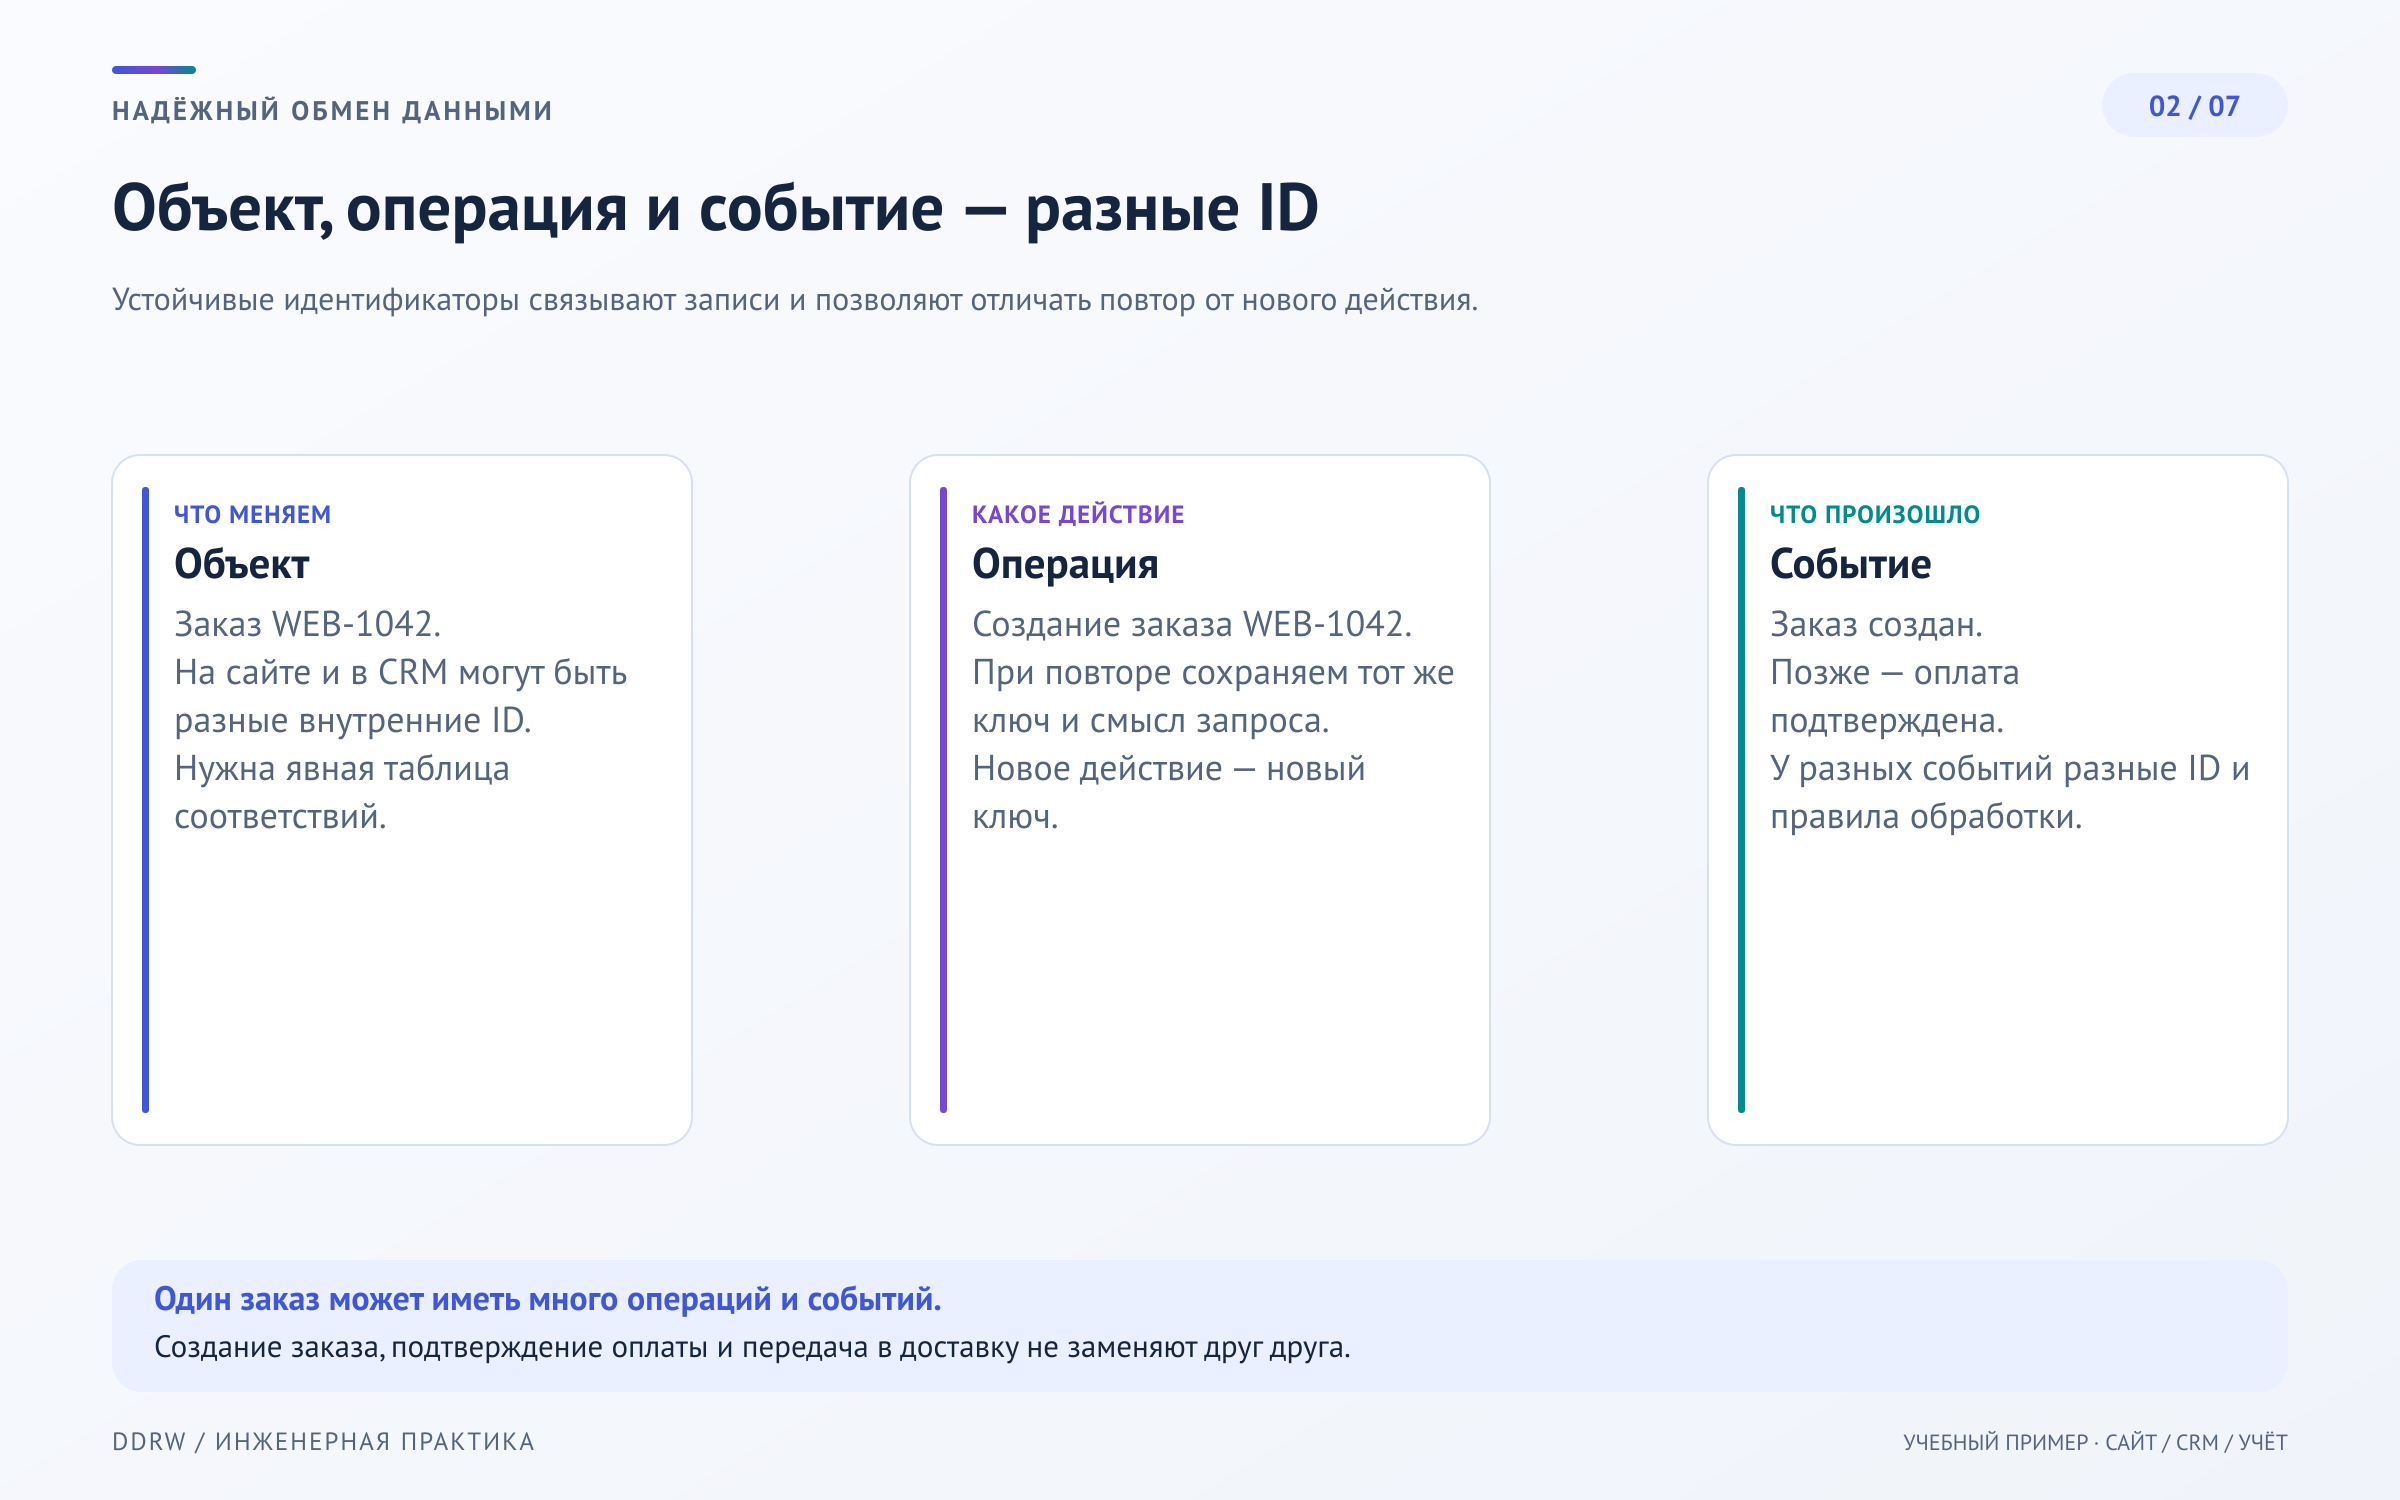This screenshot has width=2400, height=1500.
Task: Select the title Объект, операция и событие
Action: click(x=528, y=208)
